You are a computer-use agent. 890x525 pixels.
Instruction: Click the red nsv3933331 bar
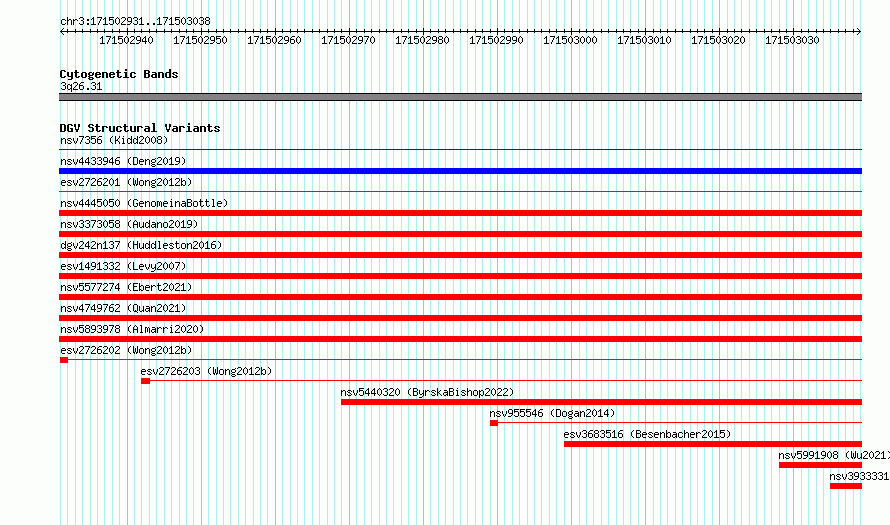[x=846, y=486]
